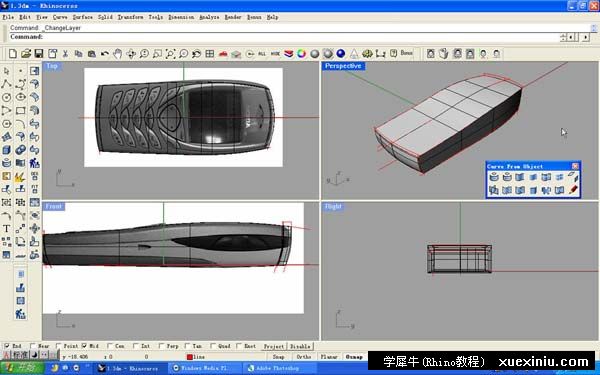Click the New file icon in toolbar
This screenshot has width=600, height=375.
coord(13,54)
